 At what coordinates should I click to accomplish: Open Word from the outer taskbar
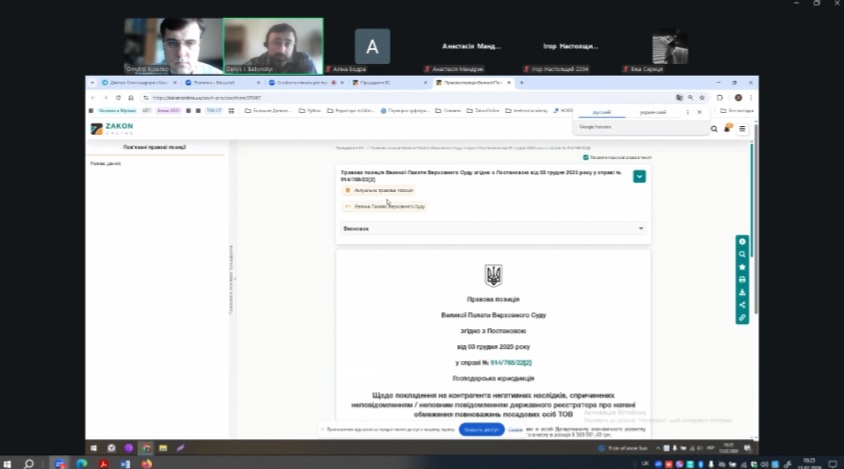pyautogui.click(x=125, y=464)
